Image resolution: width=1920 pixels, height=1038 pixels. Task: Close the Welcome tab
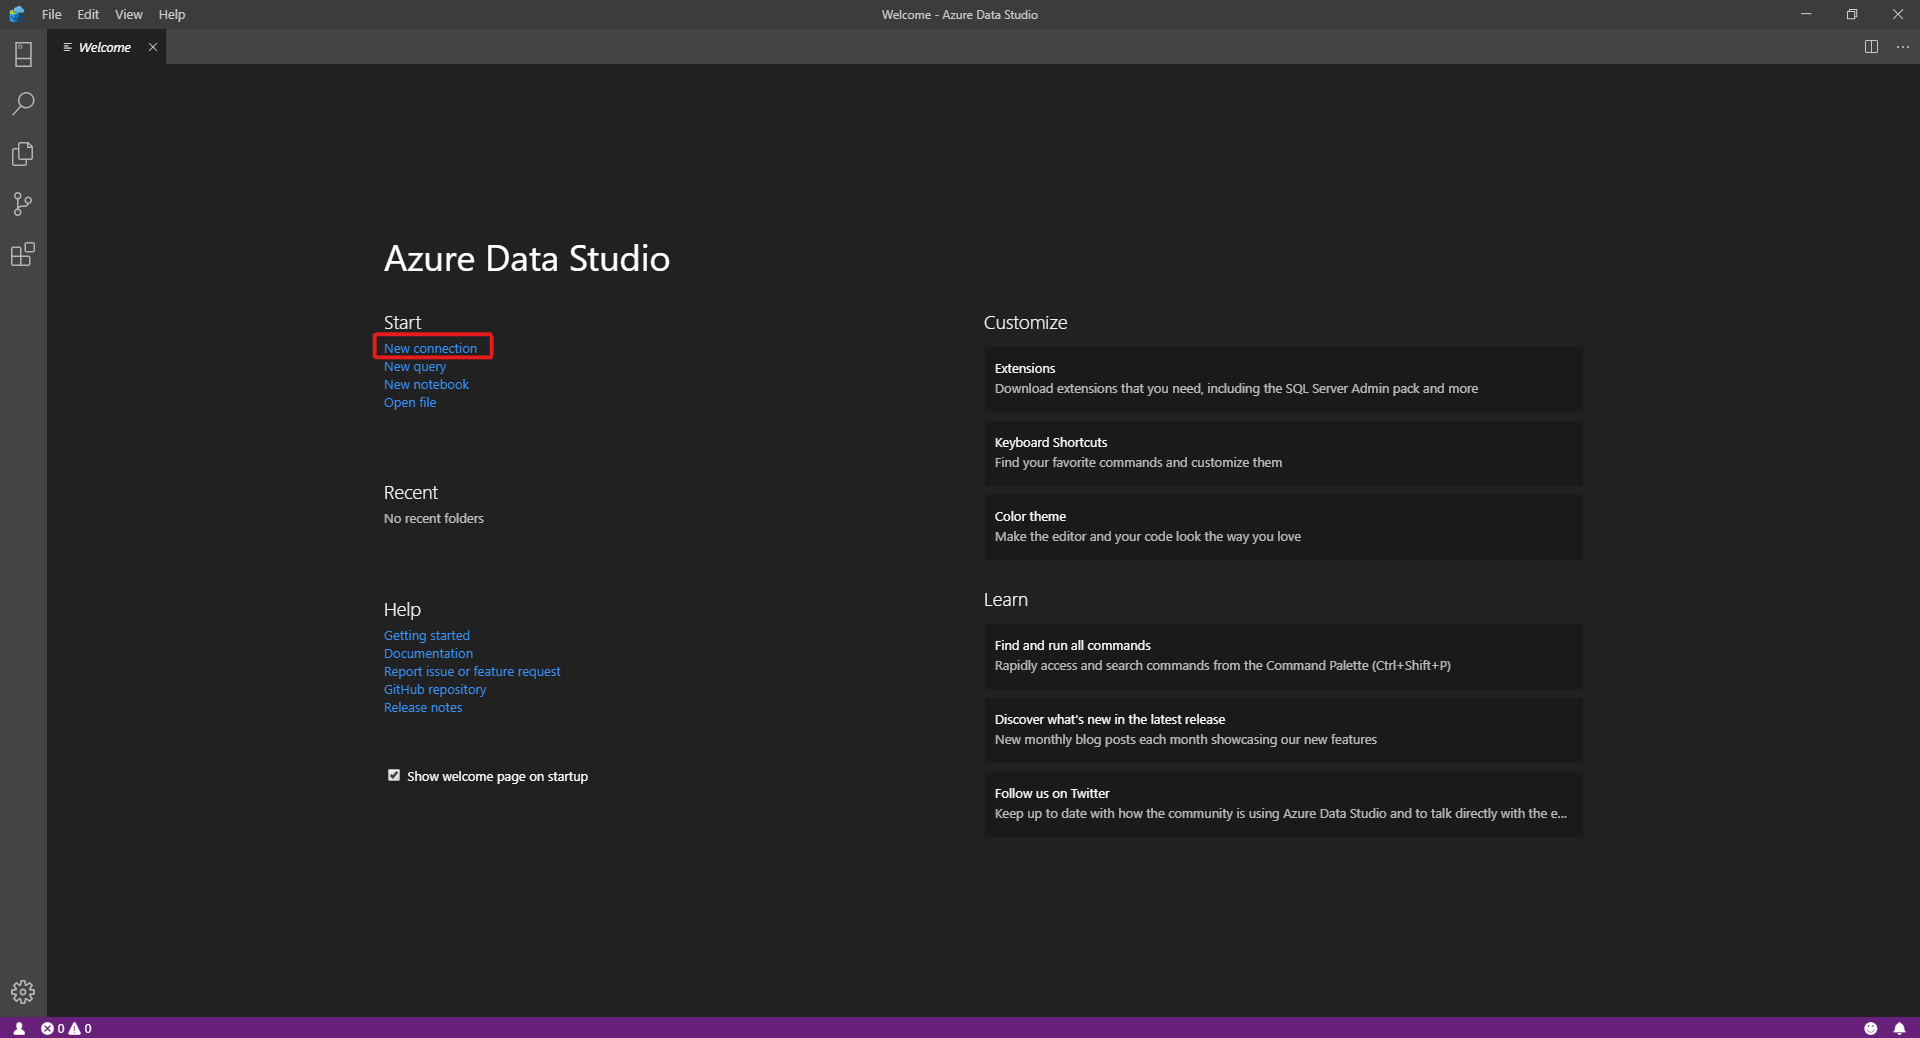click(152, 47)
